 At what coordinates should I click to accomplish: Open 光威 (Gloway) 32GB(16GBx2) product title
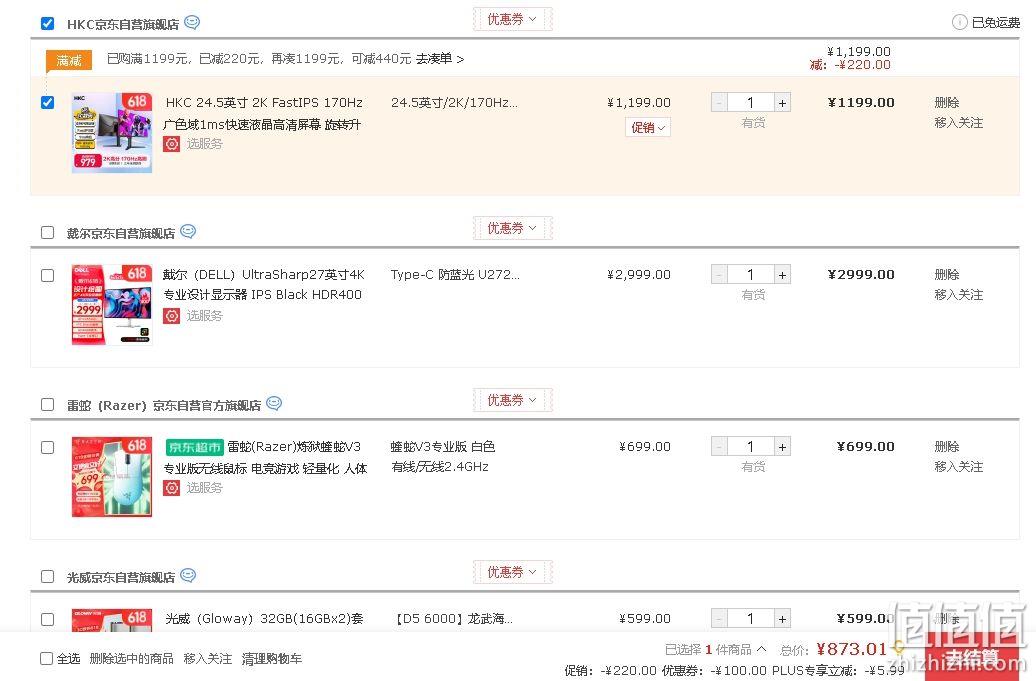[x=264, y=618]
